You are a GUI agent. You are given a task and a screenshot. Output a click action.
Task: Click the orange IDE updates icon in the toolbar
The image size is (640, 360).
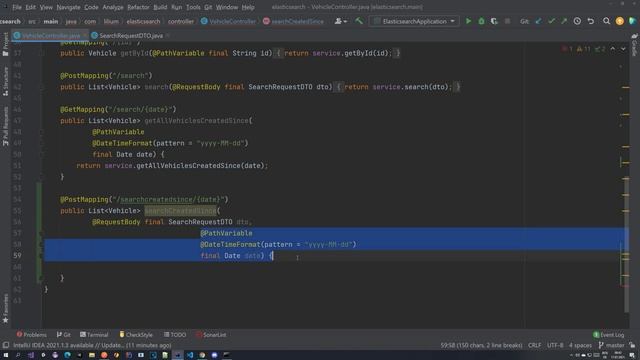pyautogui.click(x=620, y=21)
